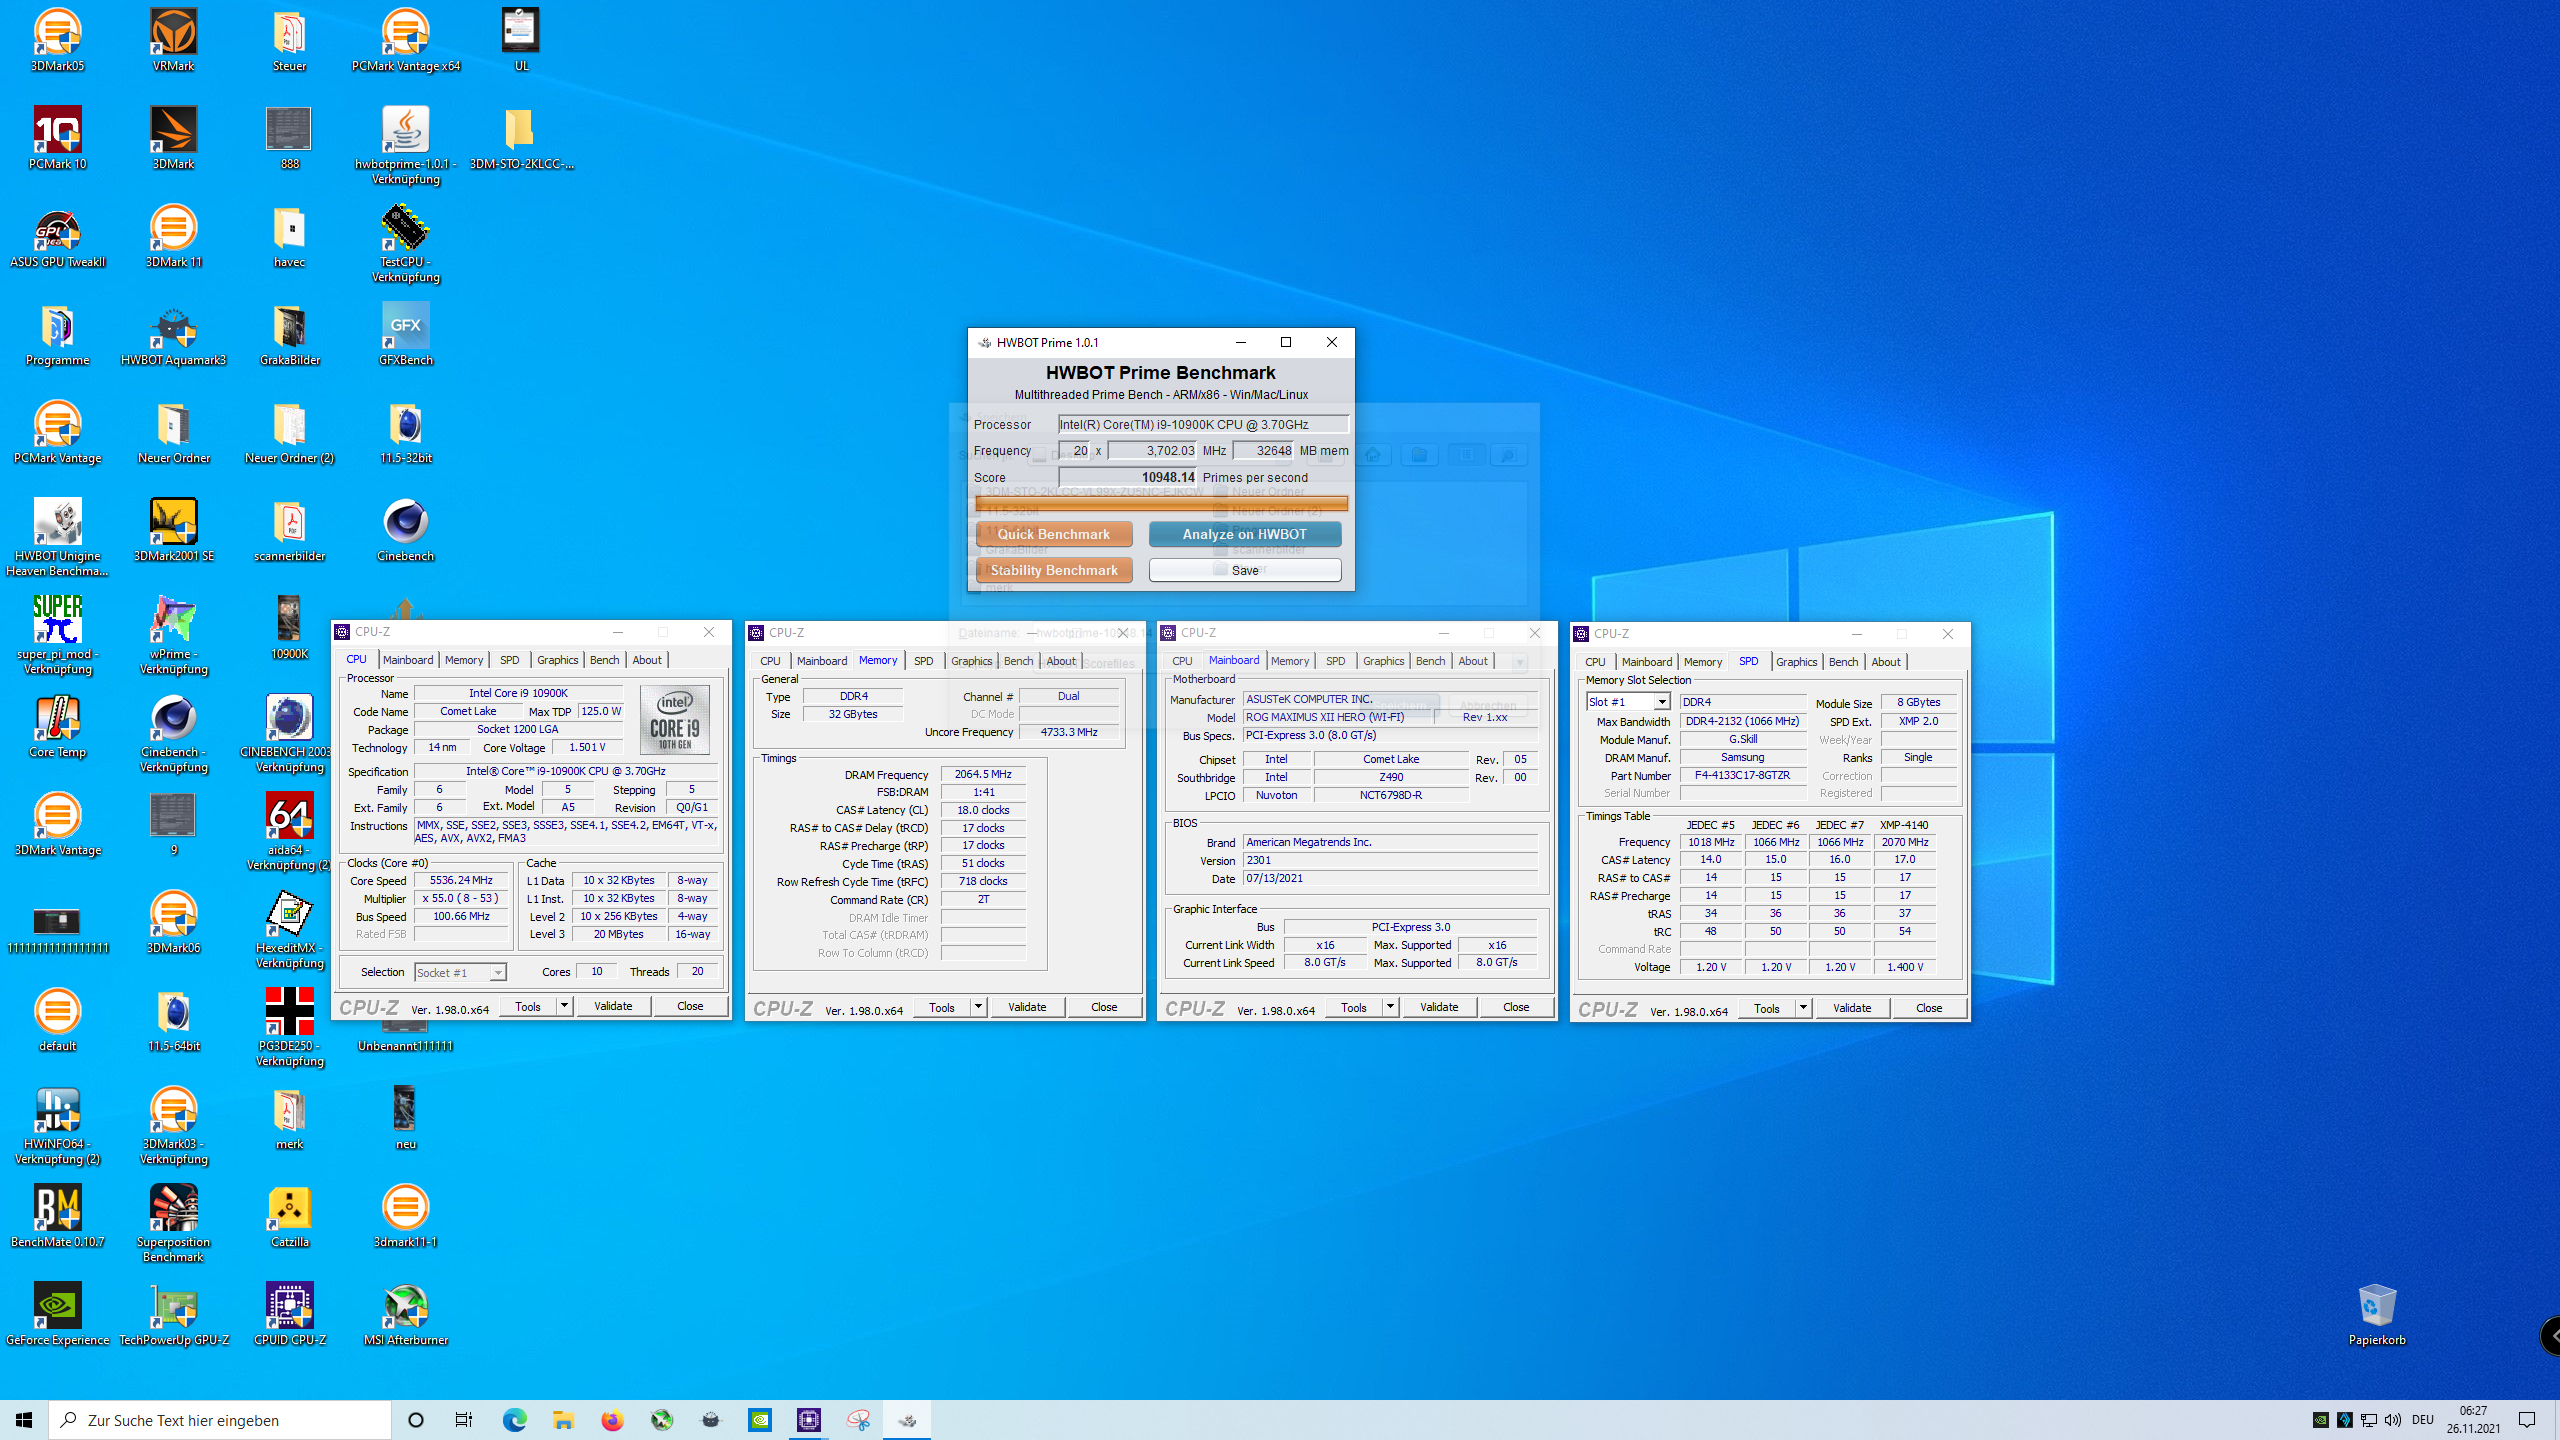Click Part Number F4-4133C17-8GTZR
The width and height of the screenshot is (2560, 1440).
coord(1743,776)
